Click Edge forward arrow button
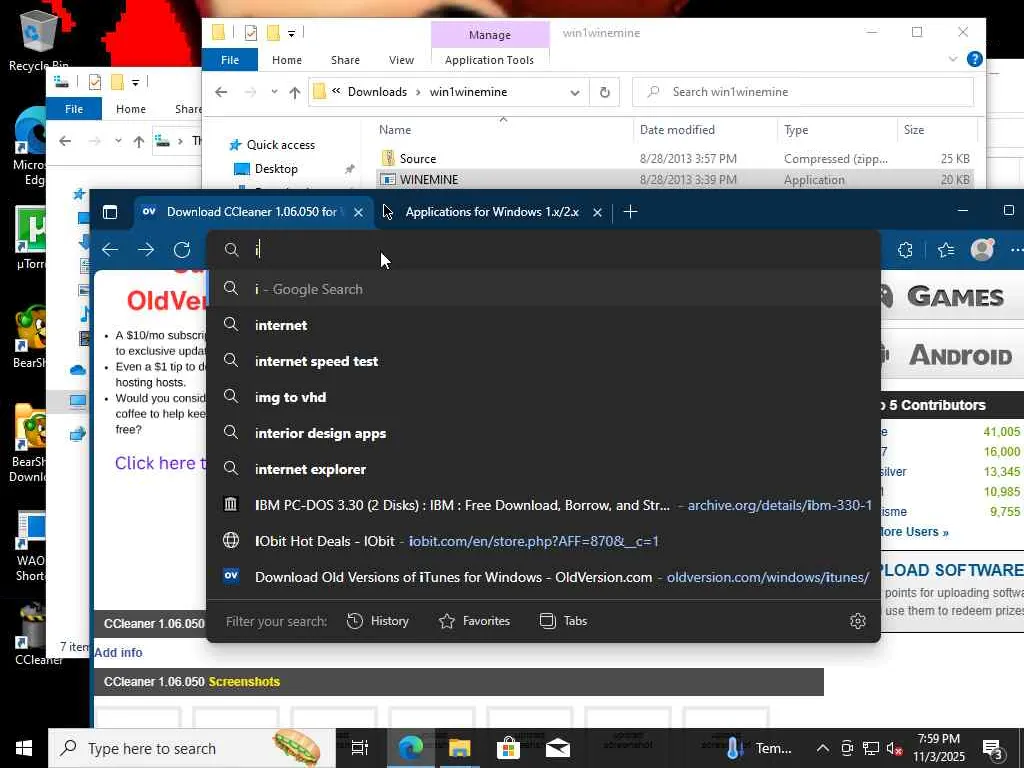 tap(146, 249)
